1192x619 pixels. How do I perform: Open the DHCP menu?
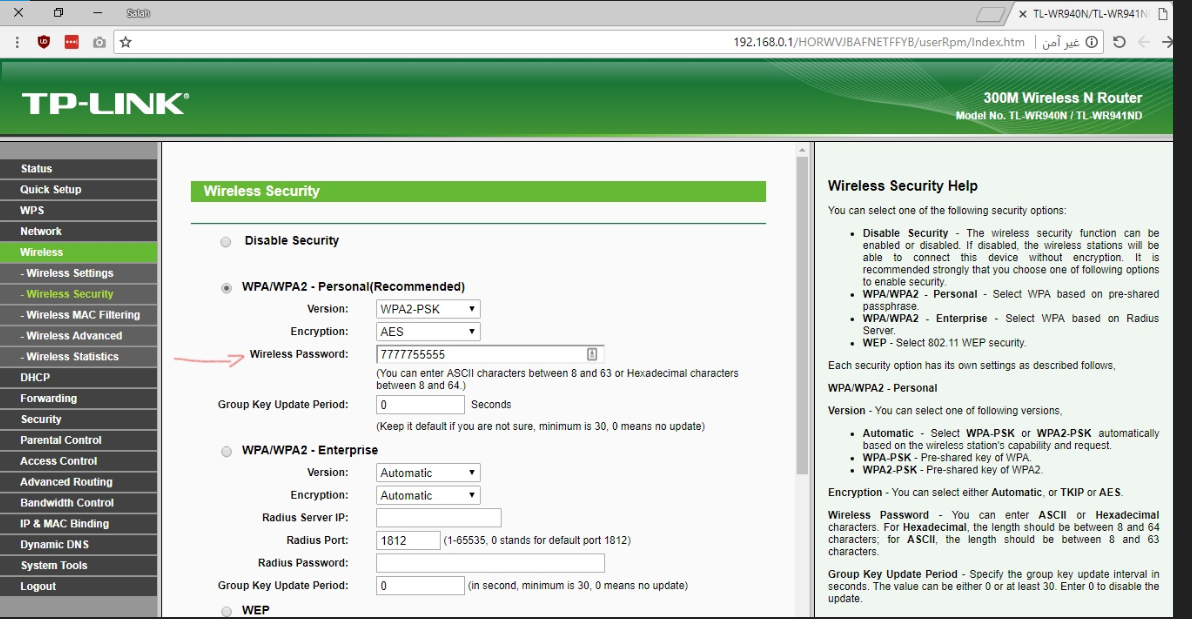(x=78, y=378)
